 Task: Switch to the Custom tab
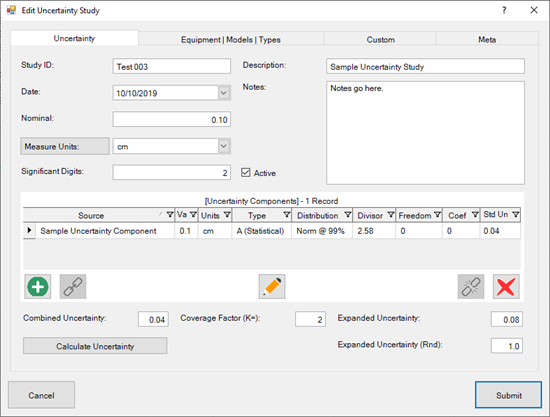(x=381, y=40)
